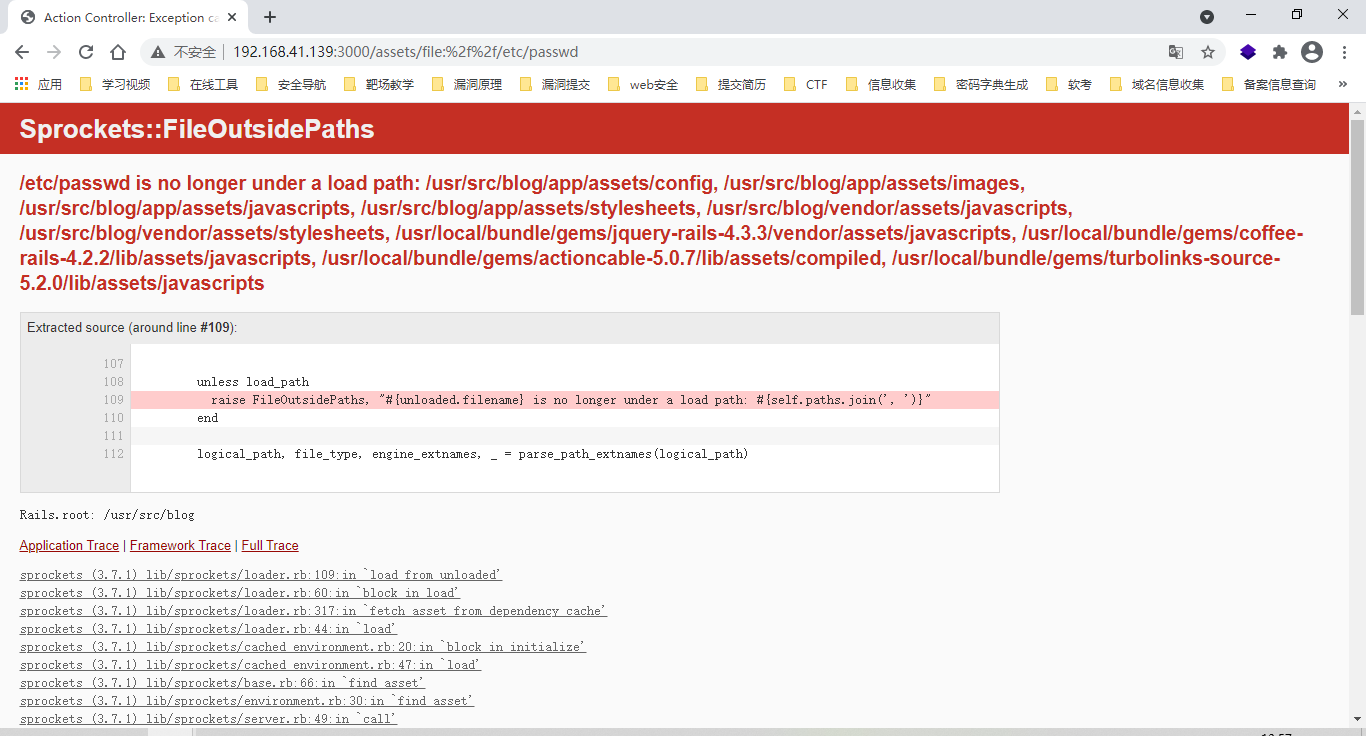1366x736 pixels.
Task: Open trace line loader.rb:317 fetch_asset_from_dependency_cache
Action: coord(313,611)
